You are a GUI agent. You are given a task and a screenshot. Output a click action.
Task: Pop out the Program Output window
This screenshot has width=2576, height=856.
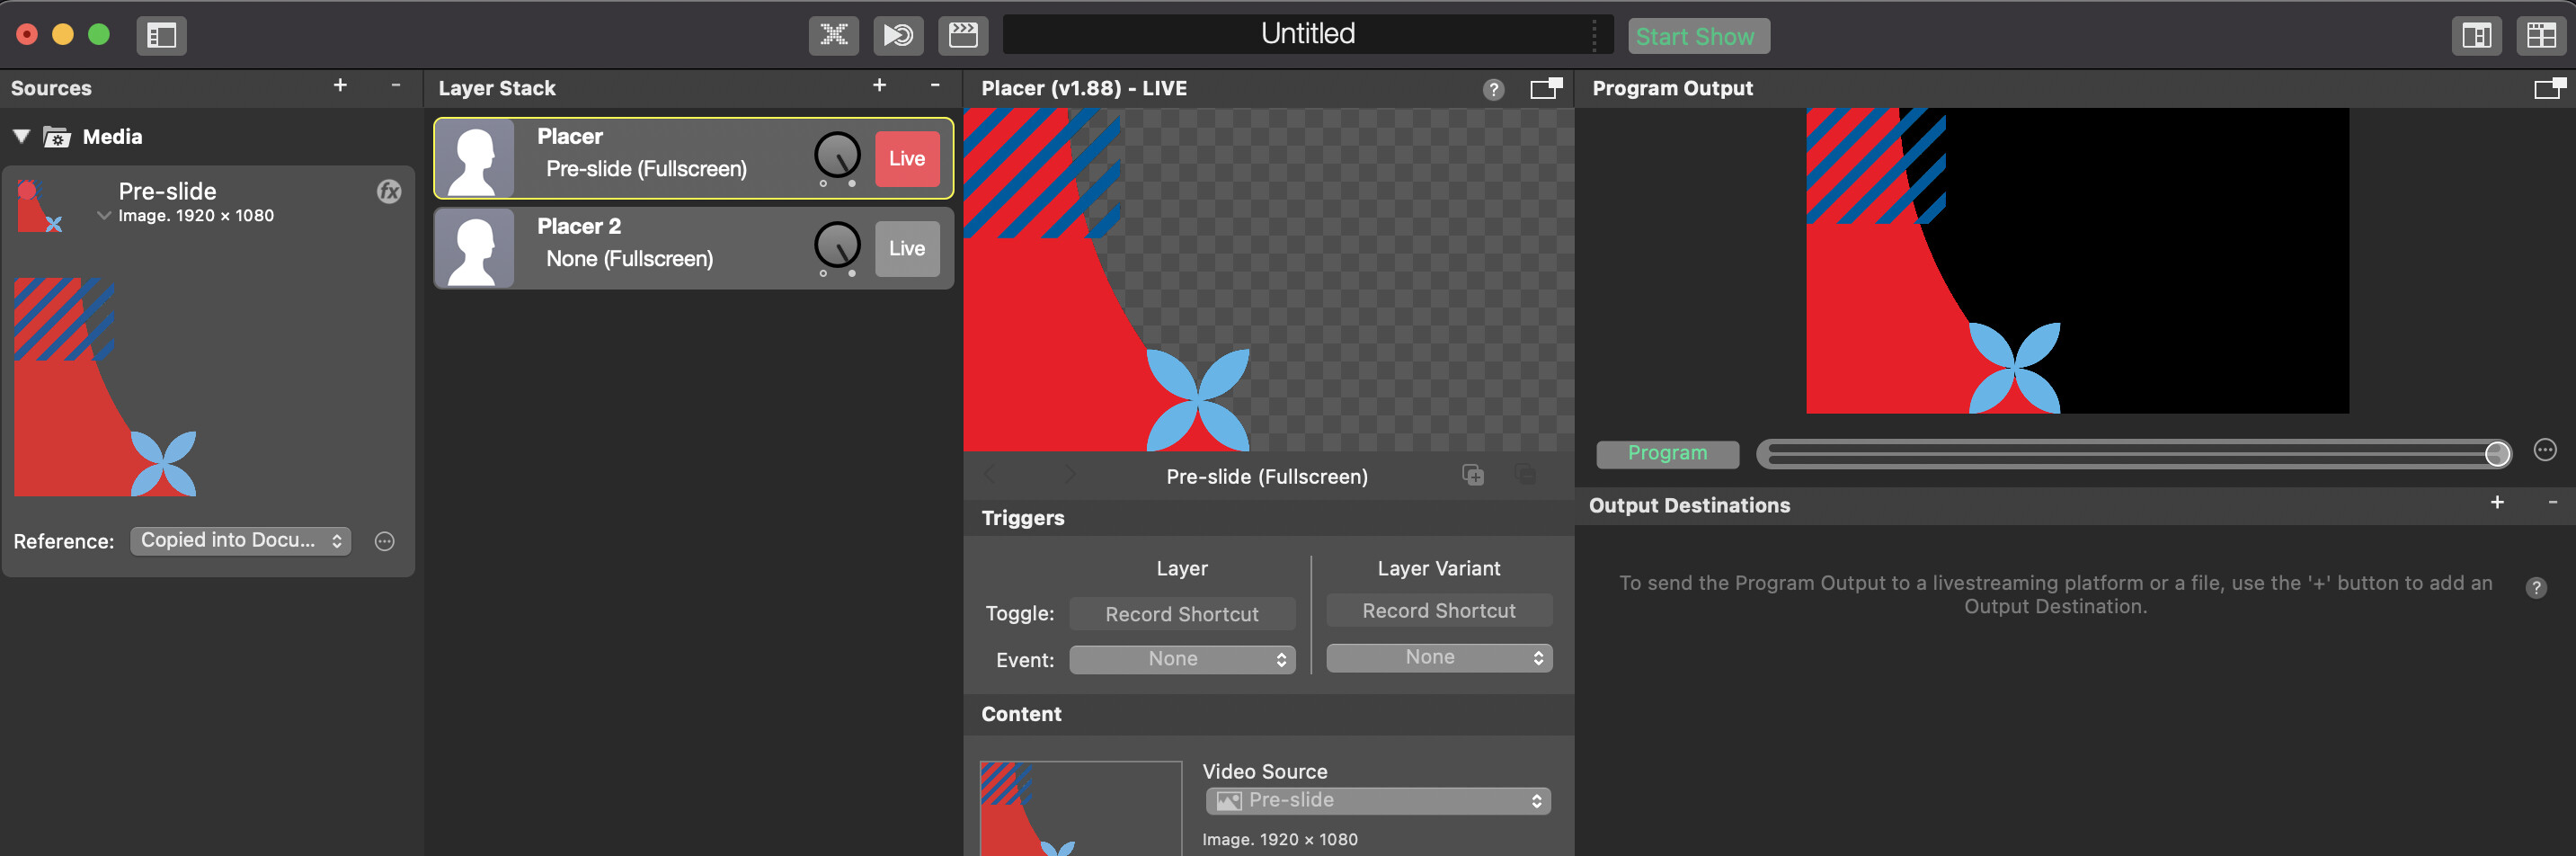tap(2548, 89)
